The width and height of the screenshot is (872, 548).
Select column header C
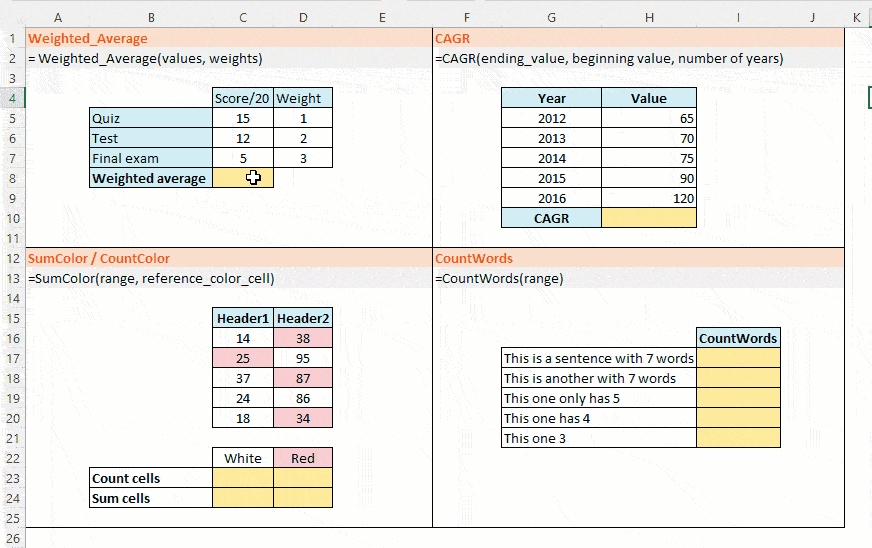point(243,18)
